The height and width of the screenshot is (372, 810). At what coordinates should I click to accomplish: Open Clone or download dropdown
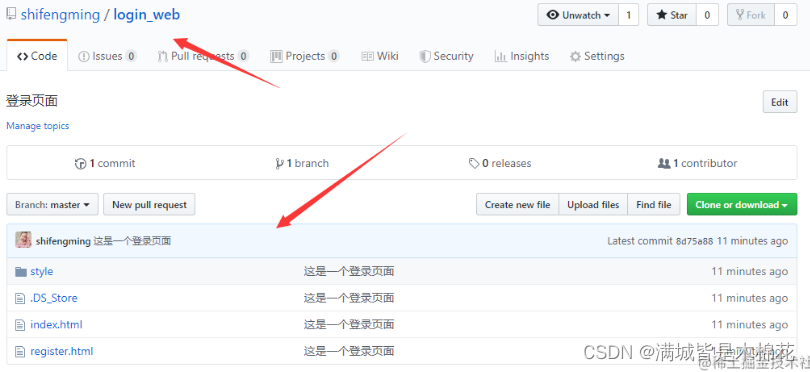[x=742, y=205]
